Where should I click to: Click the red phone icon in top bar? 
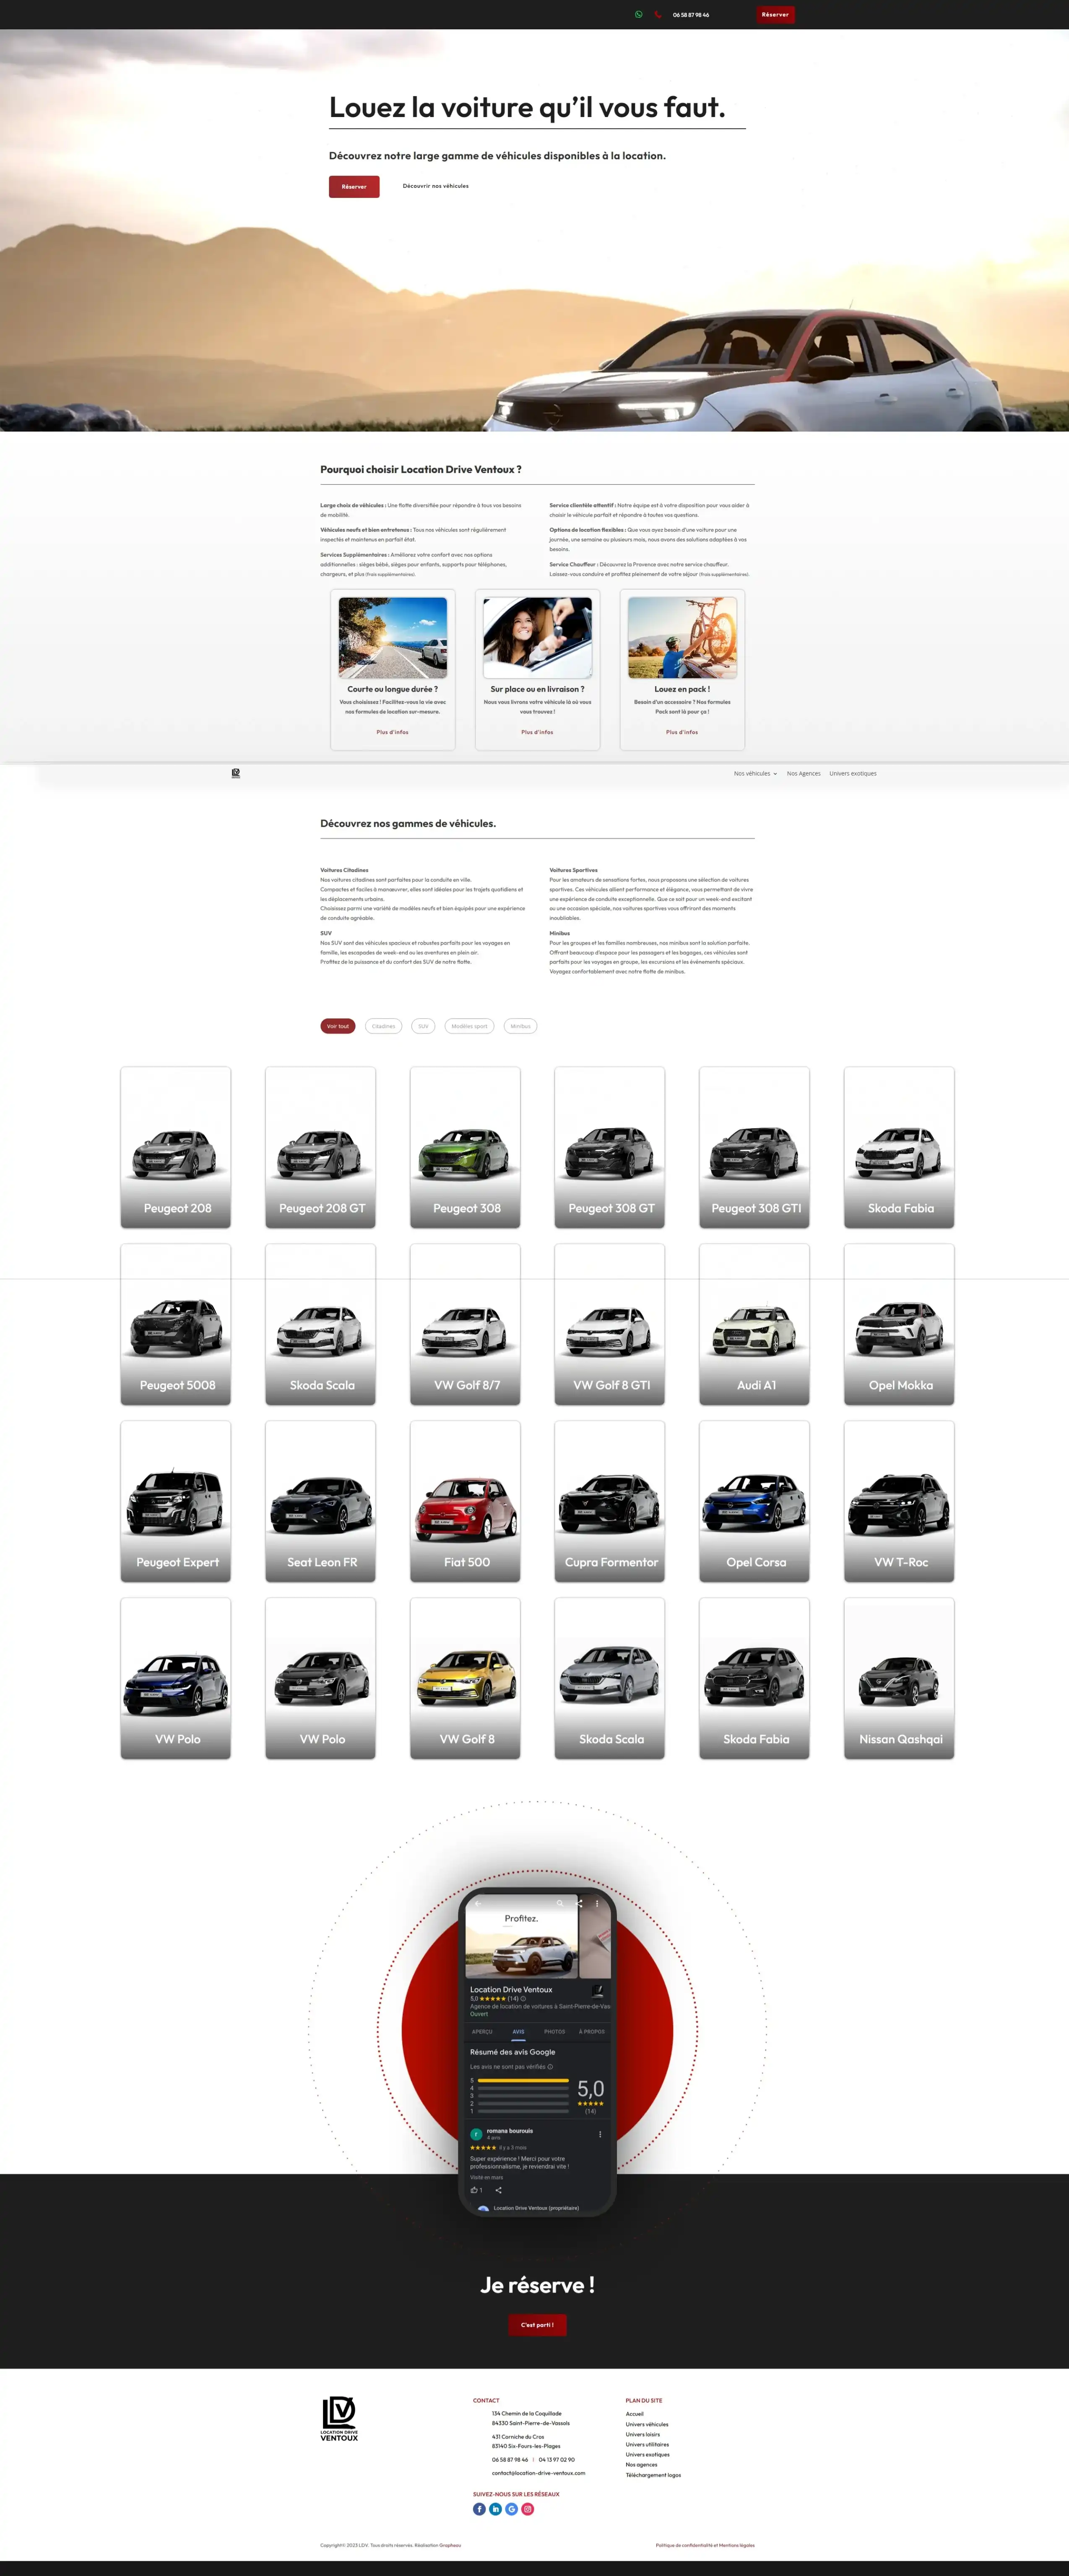point(658,15)
